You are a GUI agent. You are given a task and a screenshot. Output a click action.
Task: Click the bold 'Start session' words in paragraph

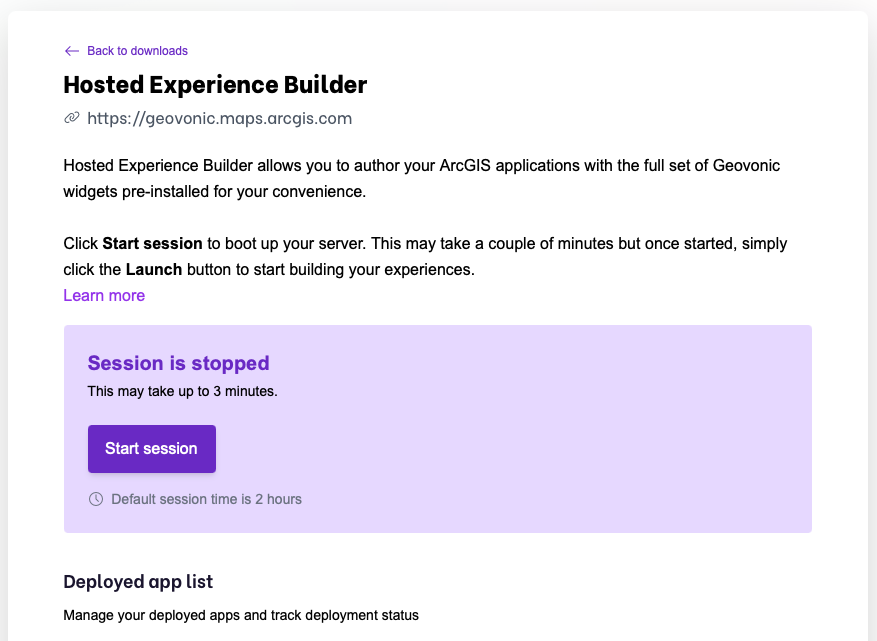[152, 244]
